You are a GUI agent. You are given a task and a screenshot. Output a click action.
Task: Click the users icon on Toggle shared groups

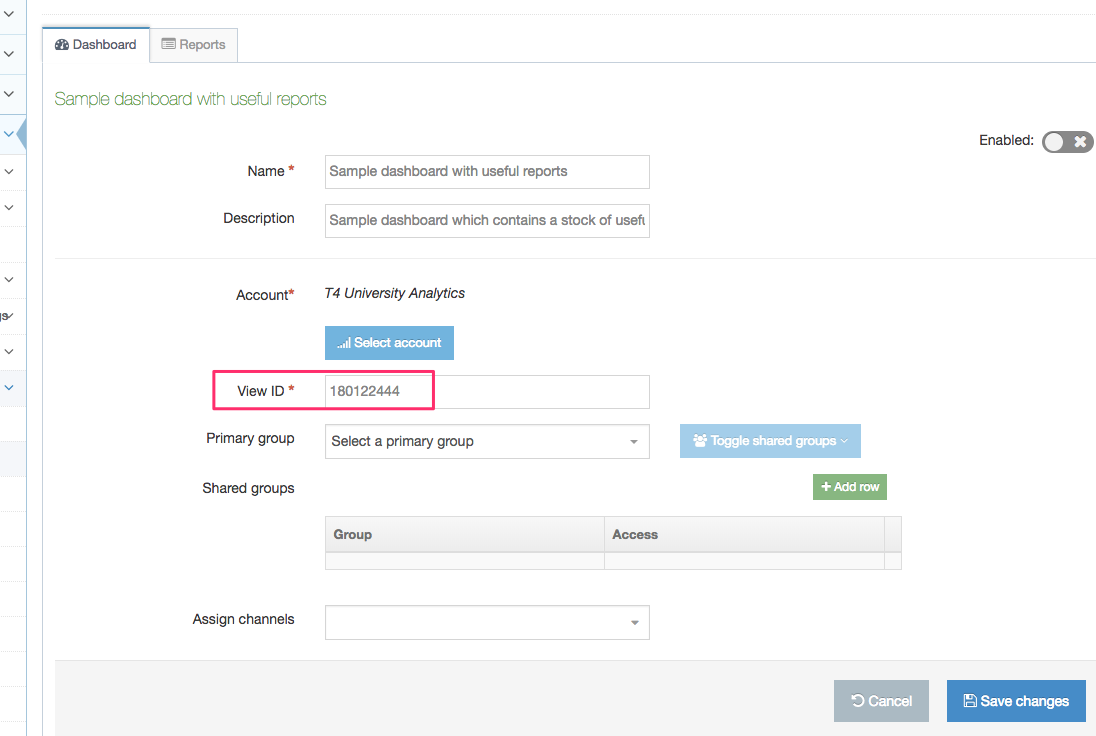(700, 441)
